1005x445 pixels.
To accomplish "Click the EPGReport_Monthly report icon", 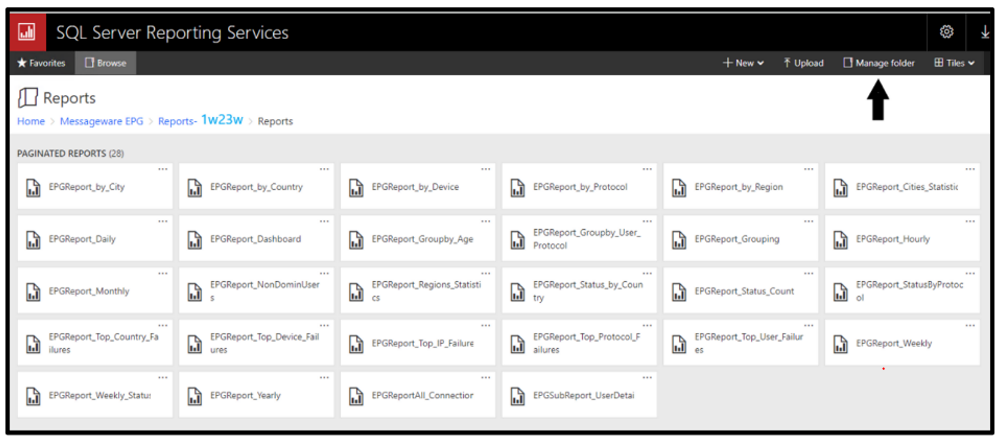I will pos(33,291).
